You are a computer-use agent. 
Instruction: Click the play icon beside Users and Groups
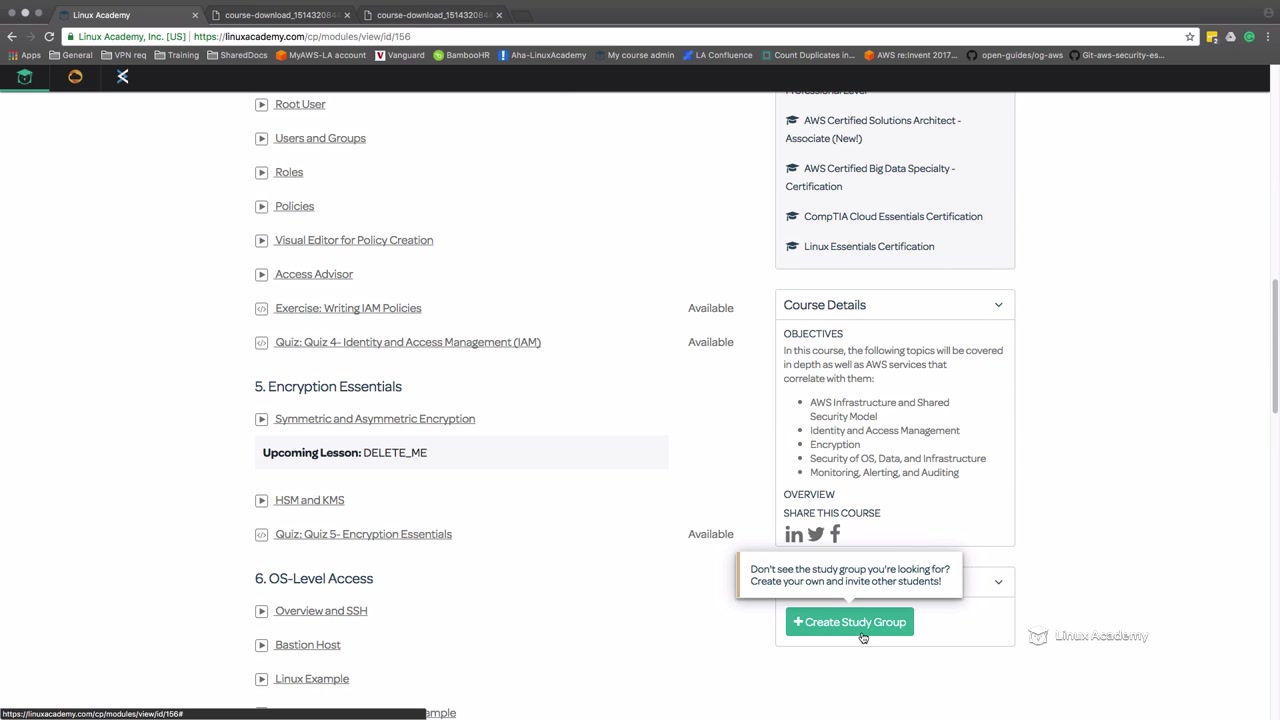pyautogui.click(x=261, y=138)
